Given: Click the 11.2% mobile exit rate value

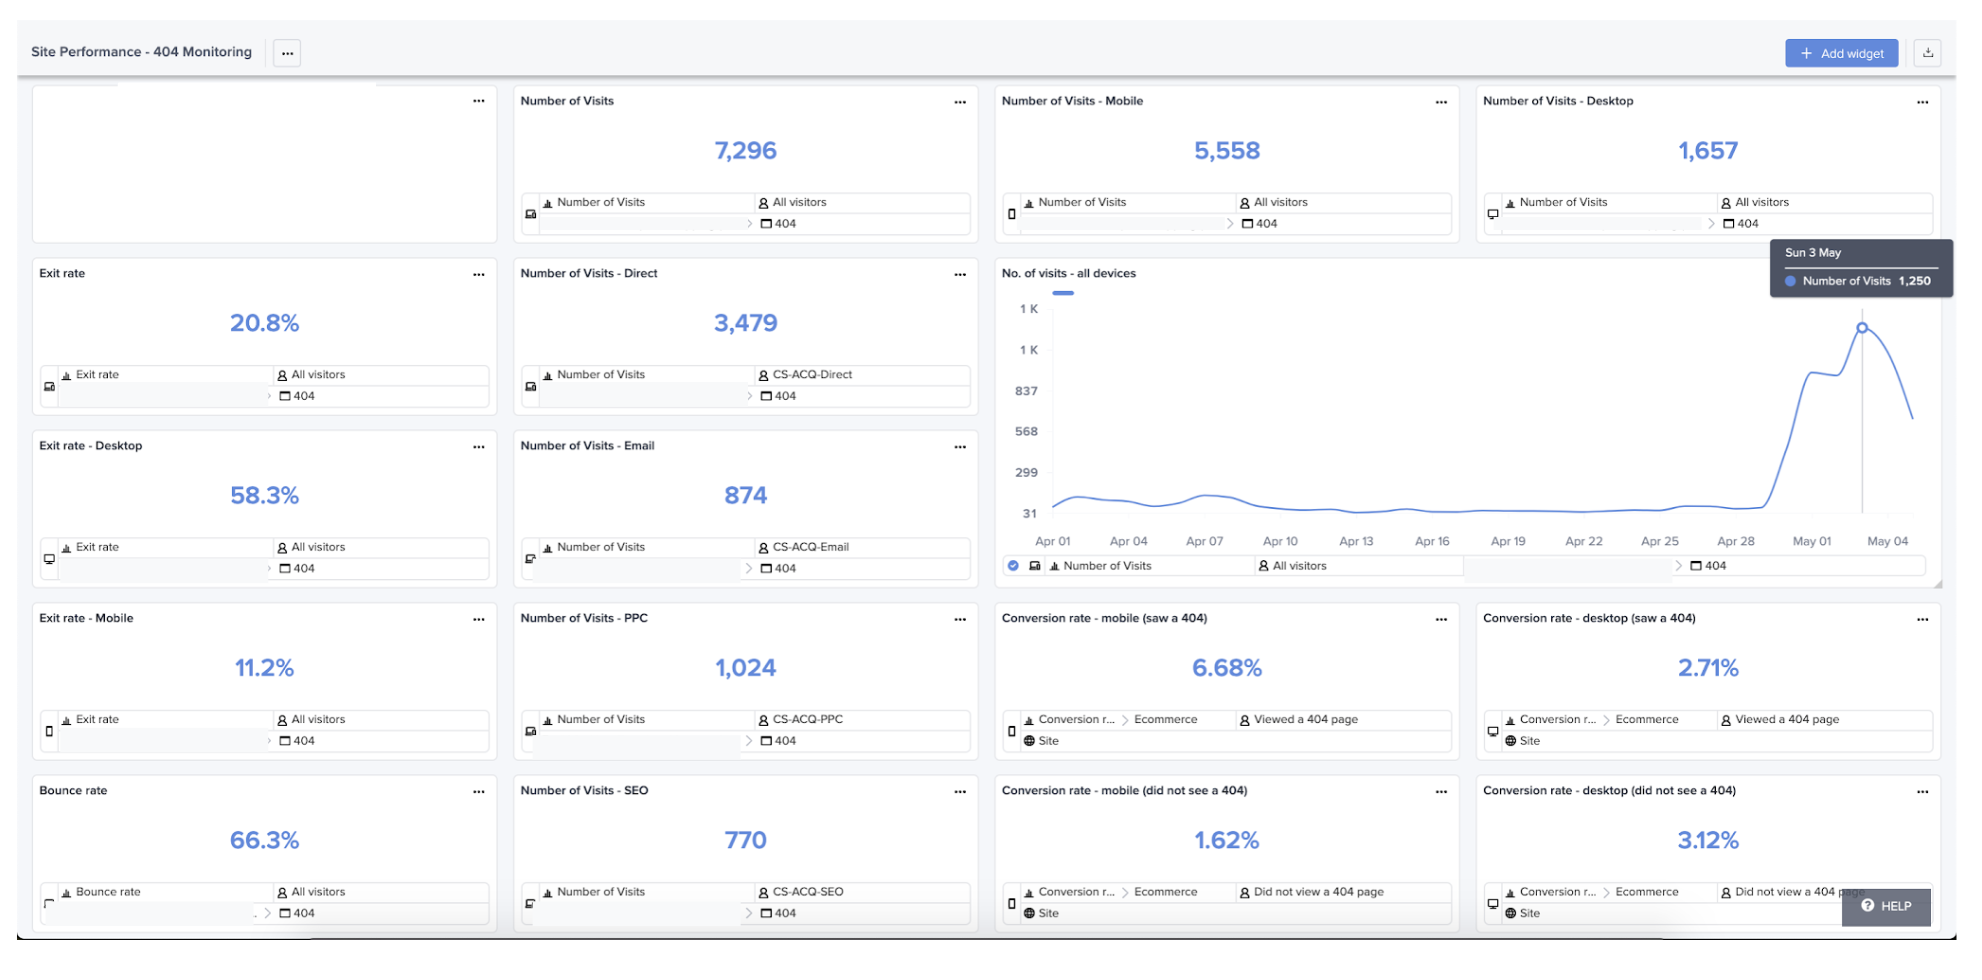Looking at the screenshot, I should [x=265, y=668].
